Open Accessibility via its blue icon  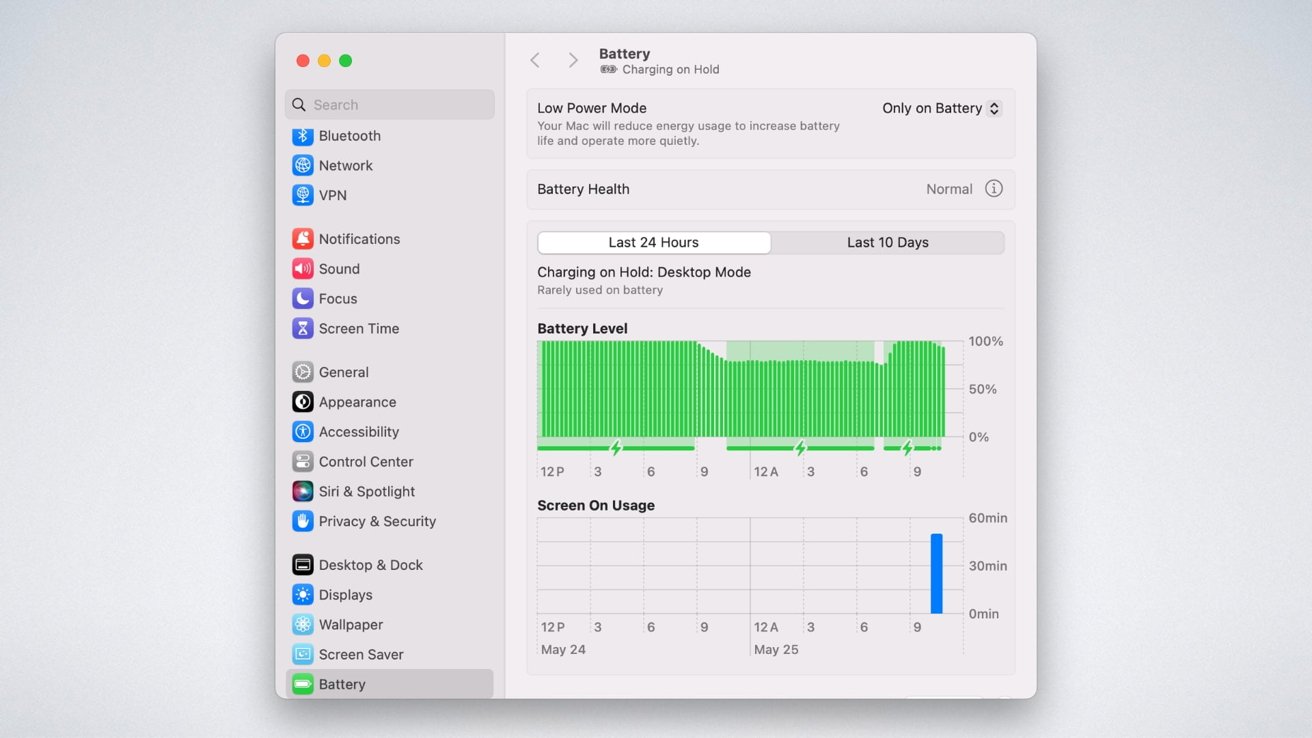(303, 432)
